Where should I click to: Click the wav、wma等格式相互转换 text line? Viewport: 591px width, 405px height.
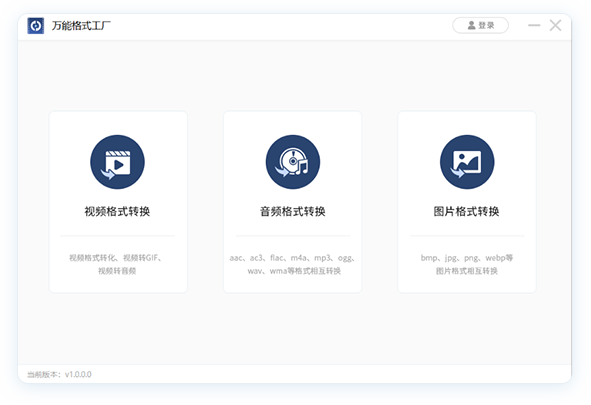point(294,271)
